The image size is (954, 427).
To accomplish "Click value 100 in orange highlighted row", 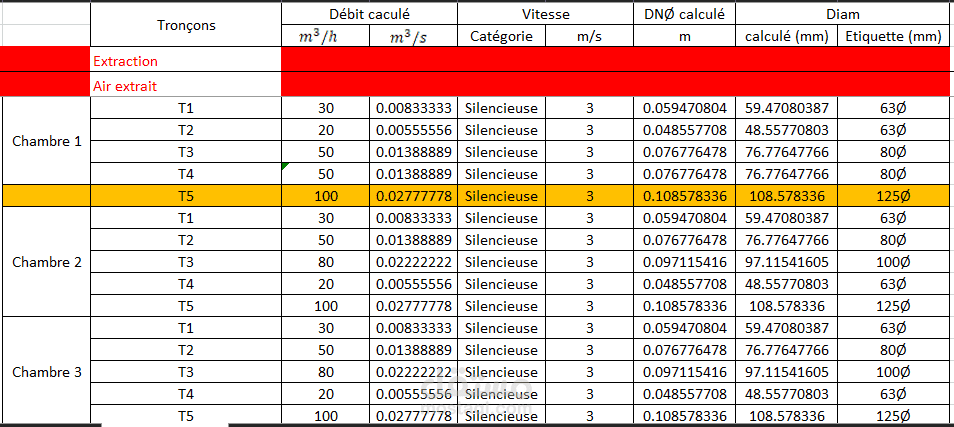I will point(326,196).
